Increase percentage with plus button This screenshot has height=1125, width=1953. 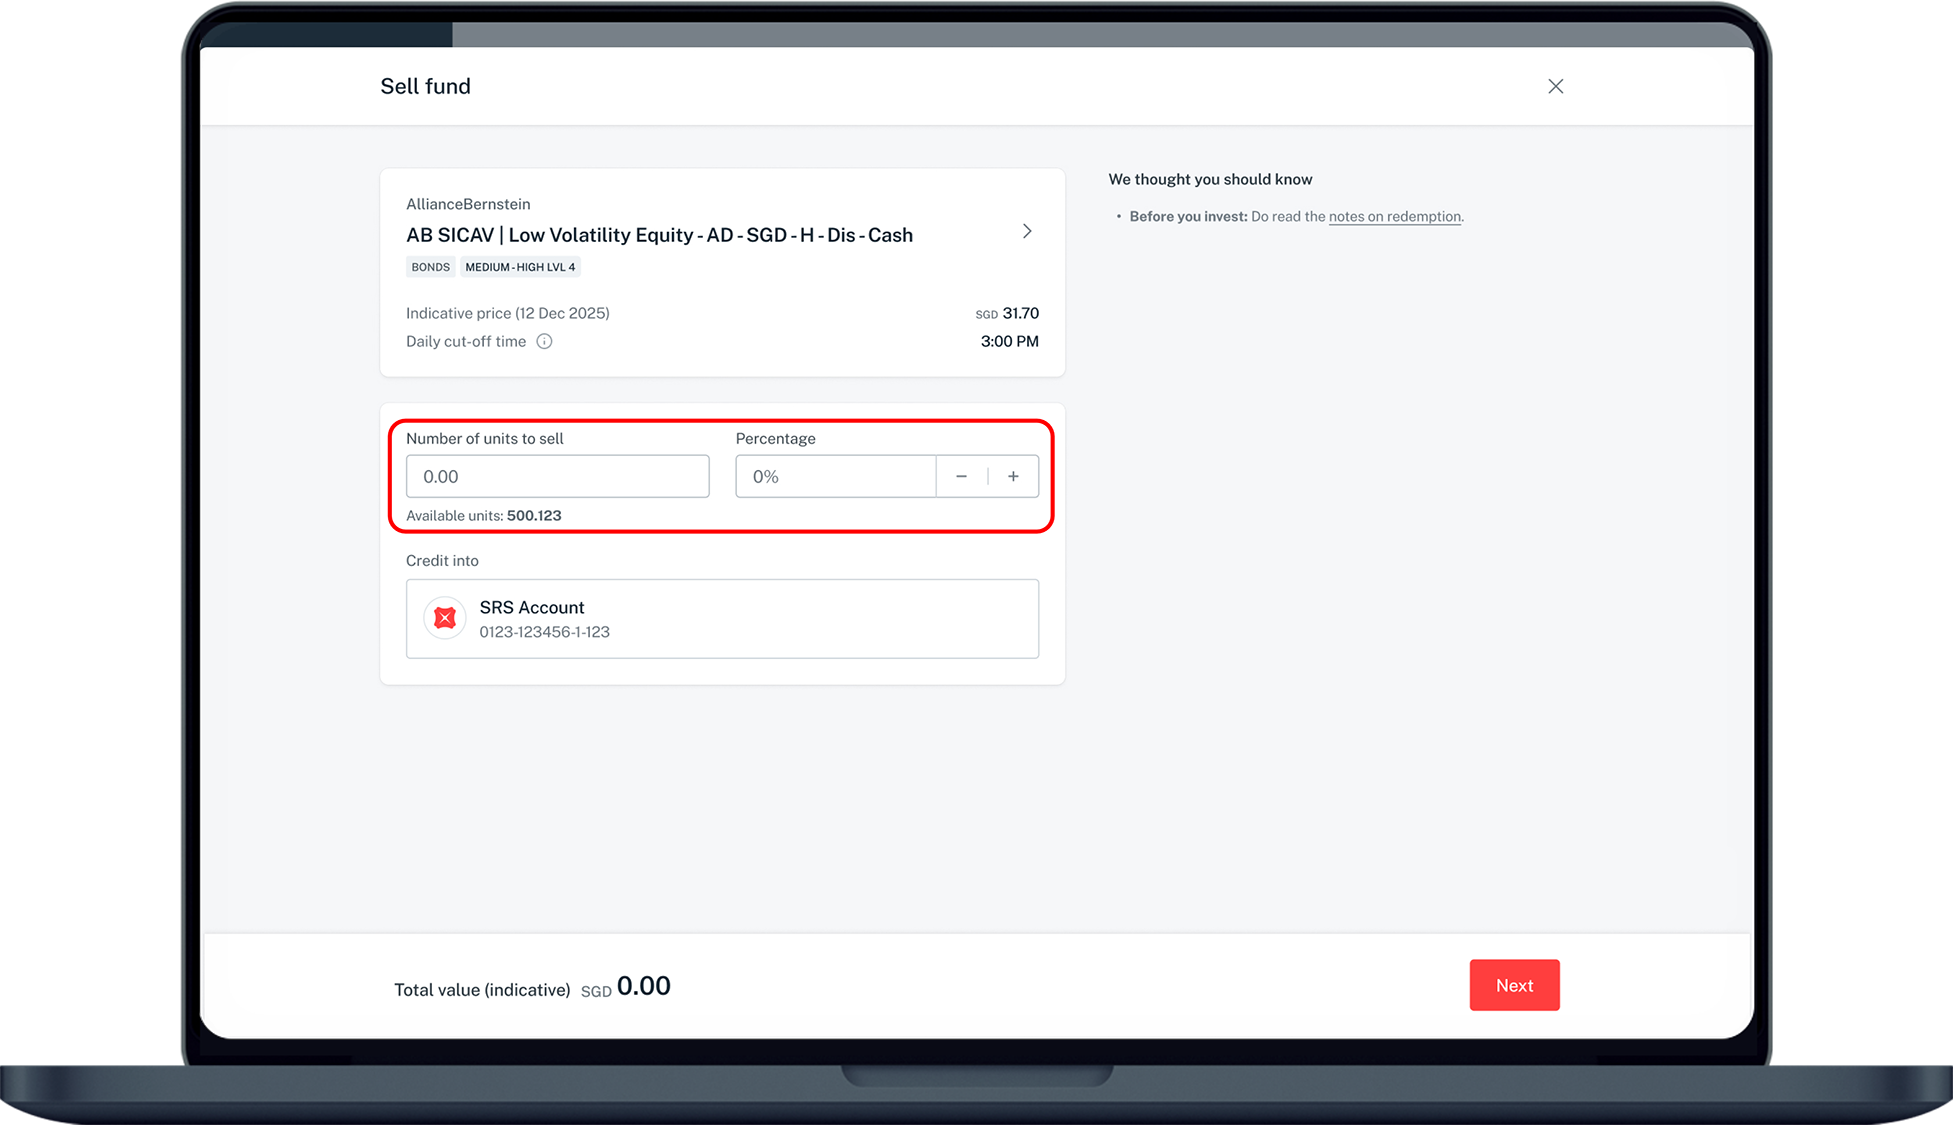point(1013,476)
